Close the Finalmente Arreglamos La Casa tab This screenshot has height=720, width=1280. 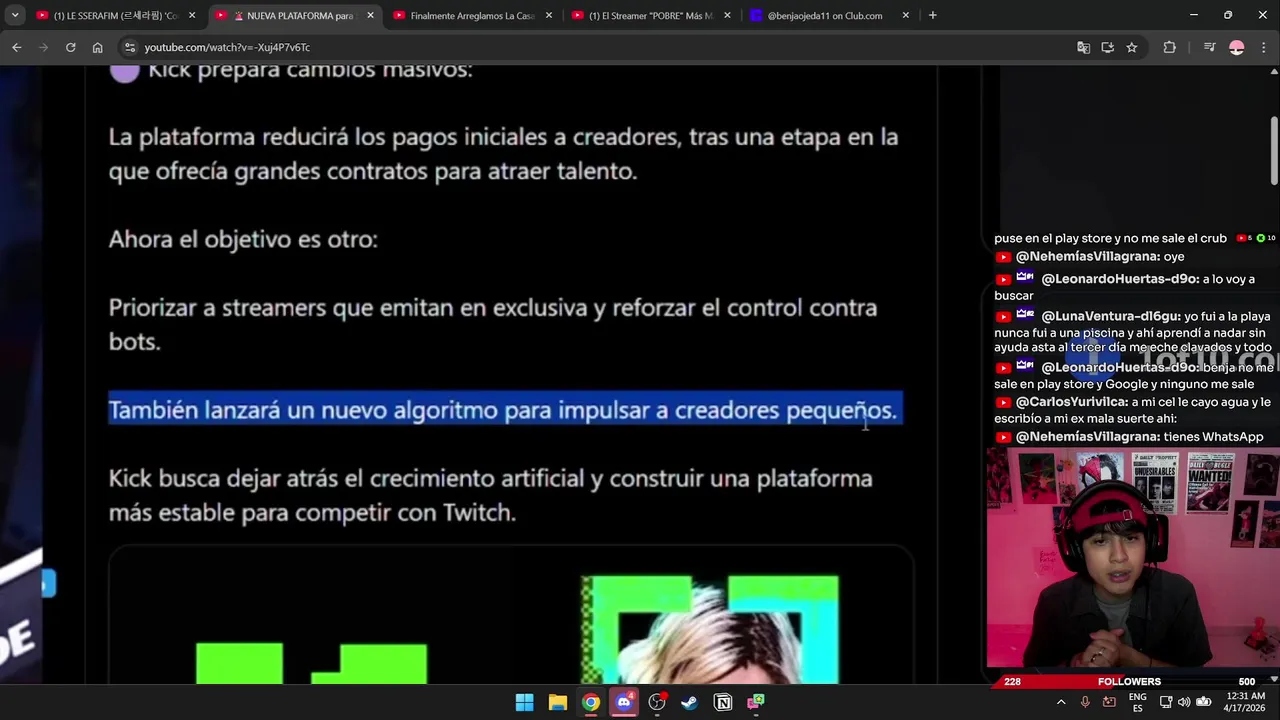click(548, 15)
